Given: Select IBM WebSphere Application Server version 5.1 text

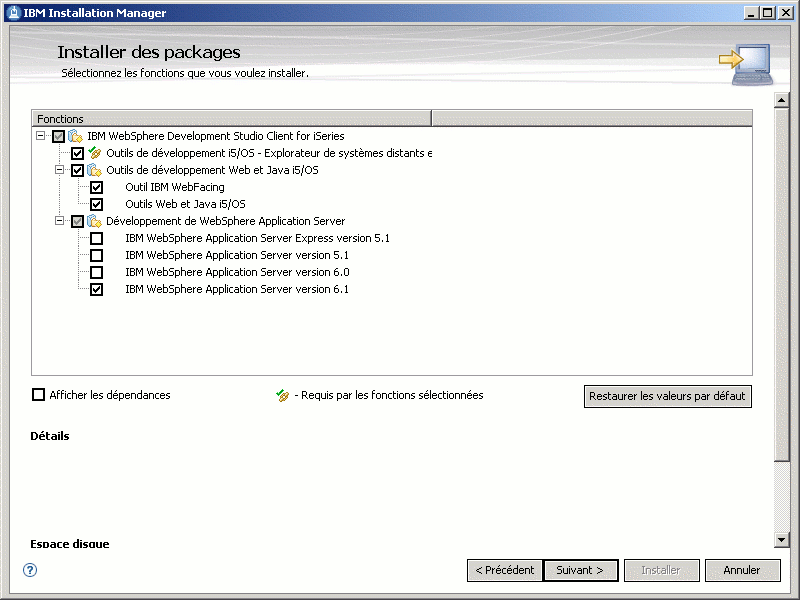Looking at the screenshot, I should 237,255.
